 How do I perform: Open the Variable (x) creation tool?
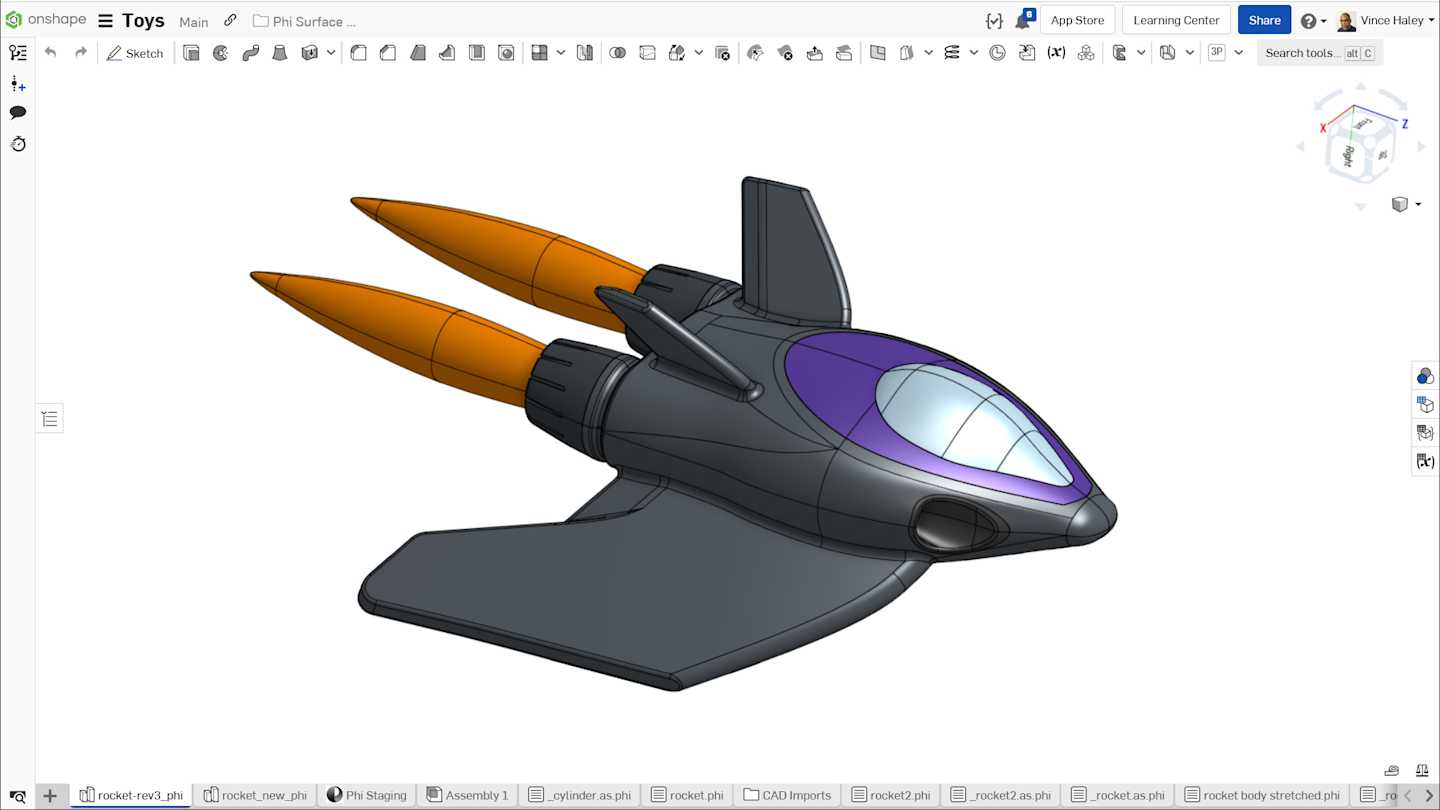(x=1056, y=52)
